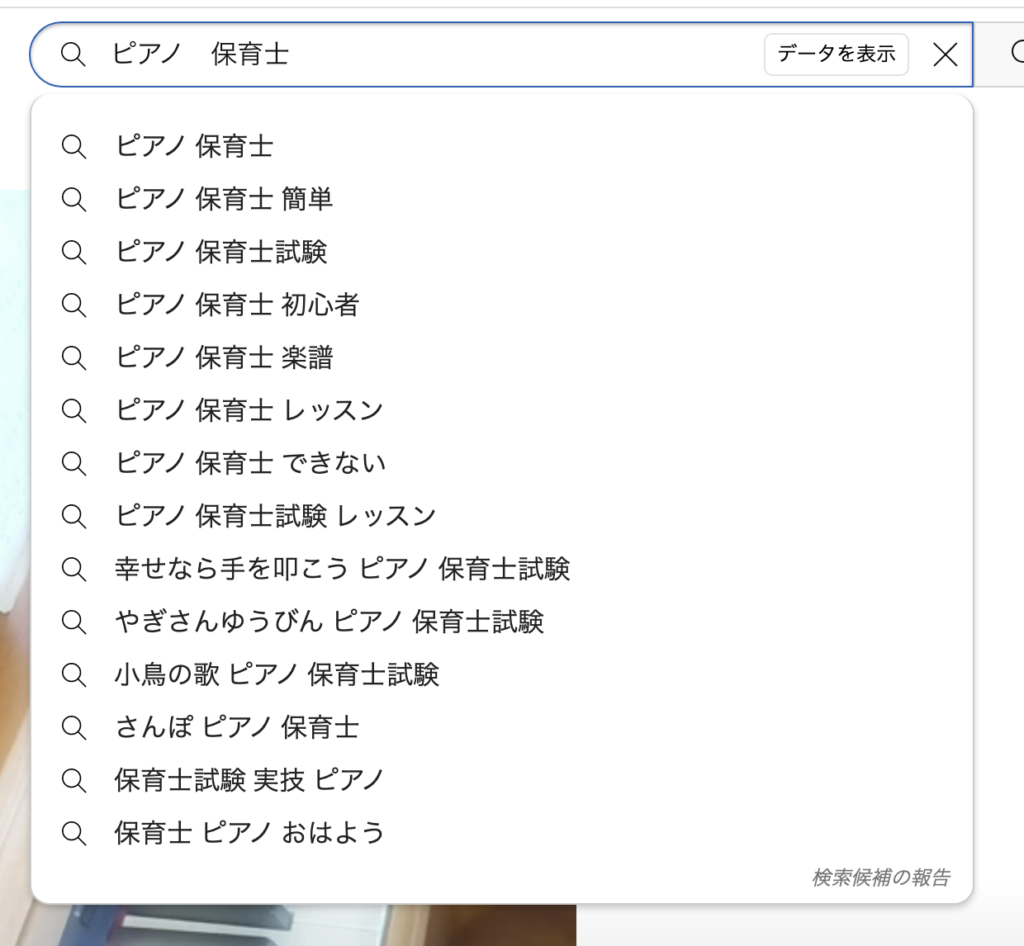The image size is (1024, 946).
Task: Click the magnifier icon inside the search box
Action: 73,54
